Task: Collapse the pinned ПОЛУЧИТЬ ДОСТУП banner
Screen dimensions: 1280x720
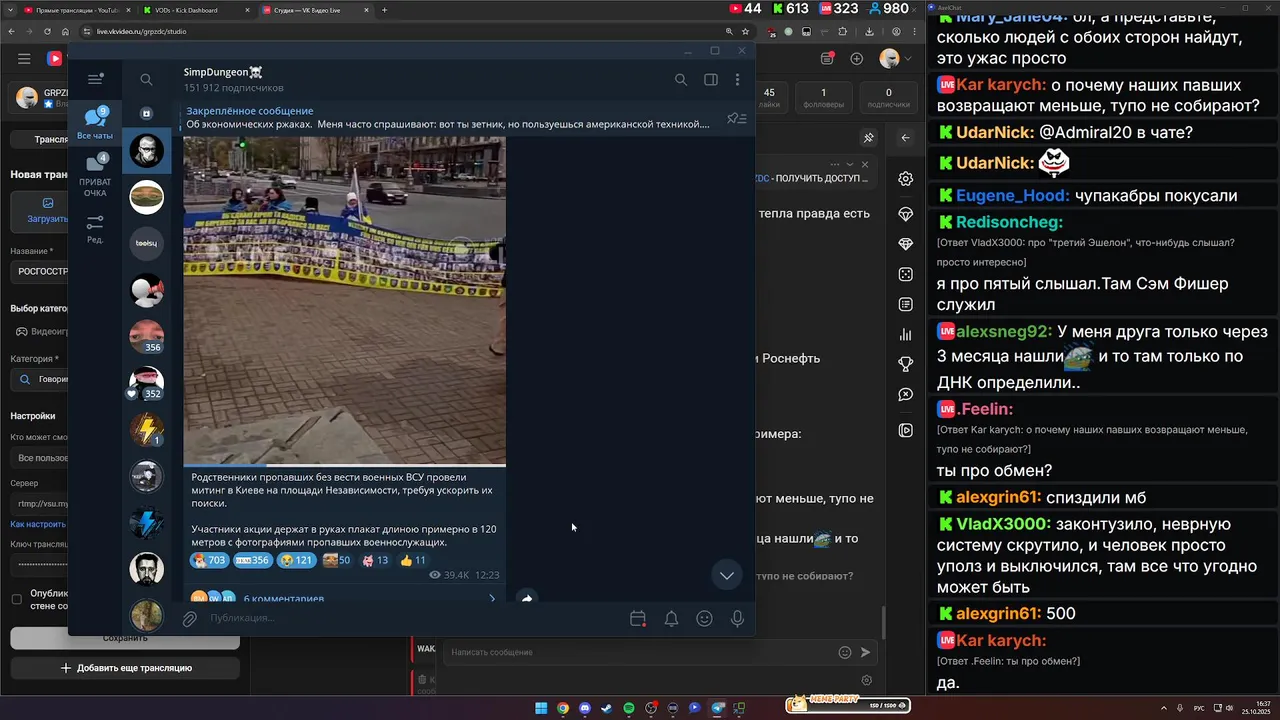Action: (x=849, y=164)
